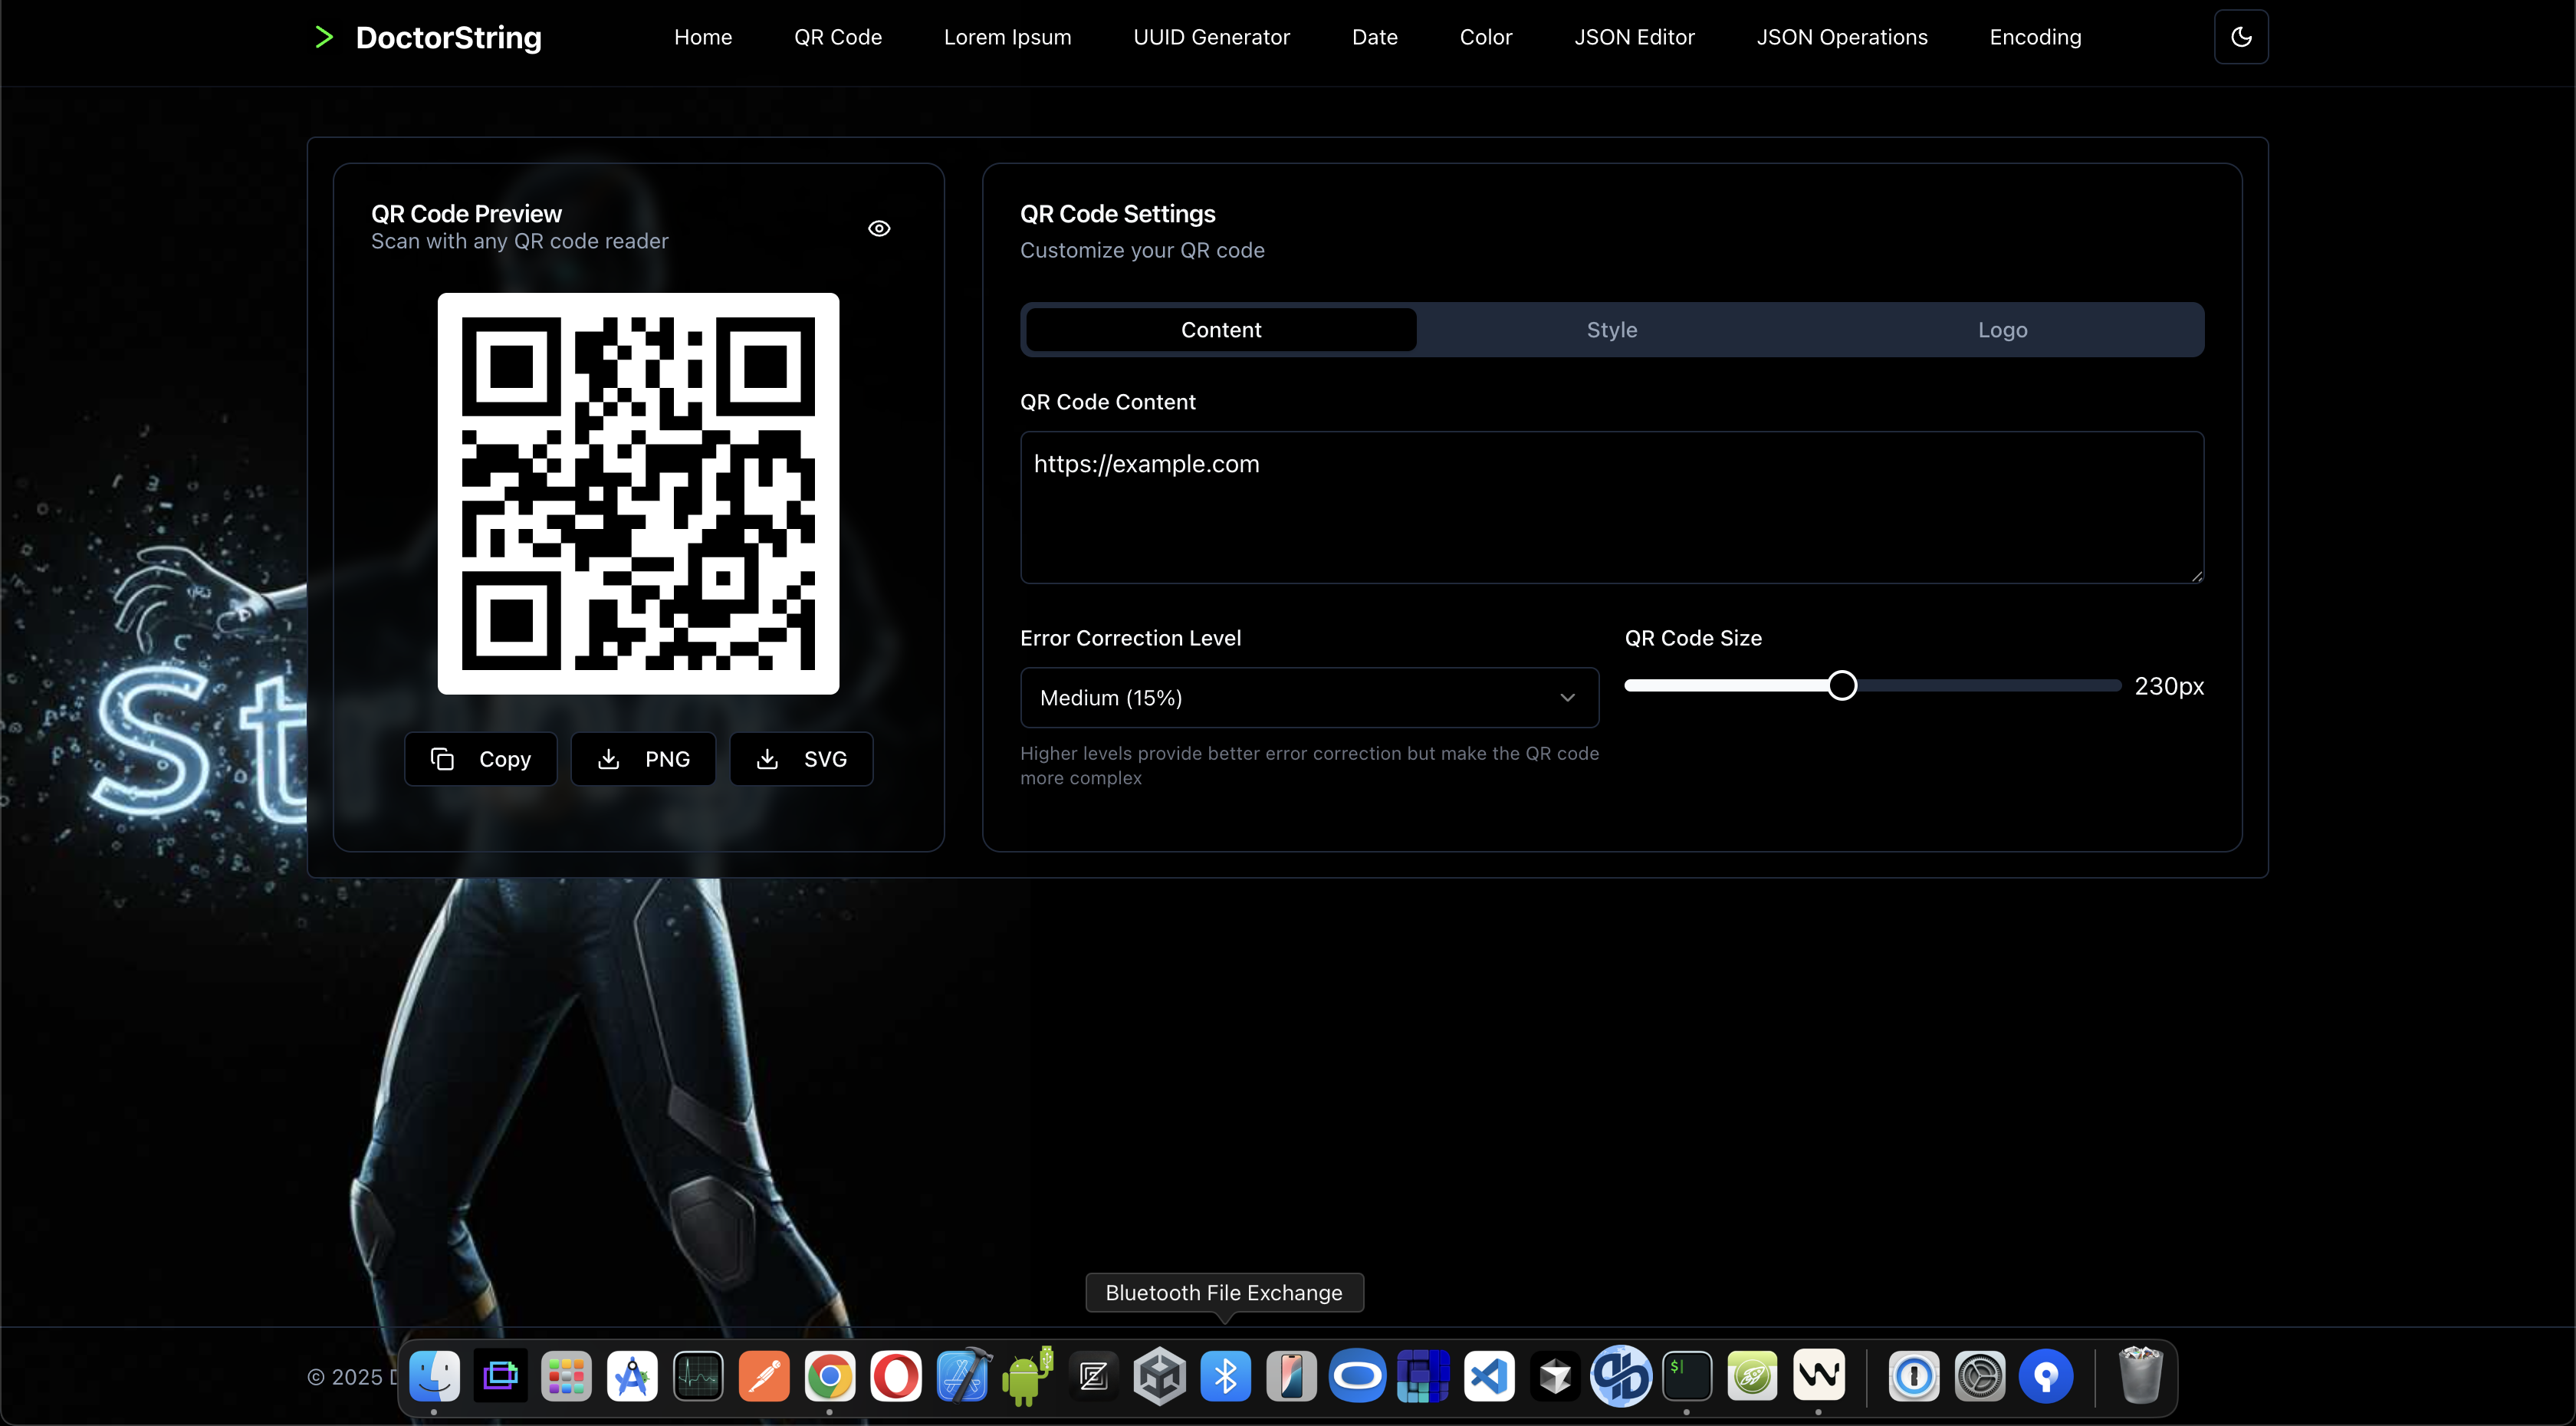This screenshot has width=2576, height=1426.
Task: Open Bluetooth File Exchange in the dock
Action: pyautogui.click(x=1226, y=1377)
